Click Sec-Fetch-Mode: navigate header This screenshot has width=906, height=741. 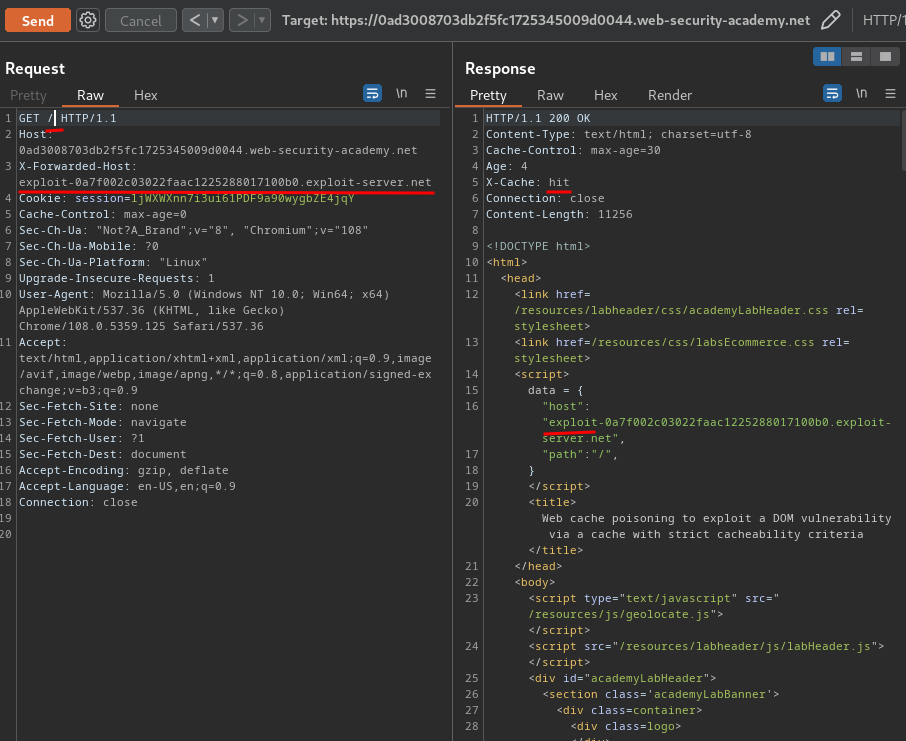[103, 422]
